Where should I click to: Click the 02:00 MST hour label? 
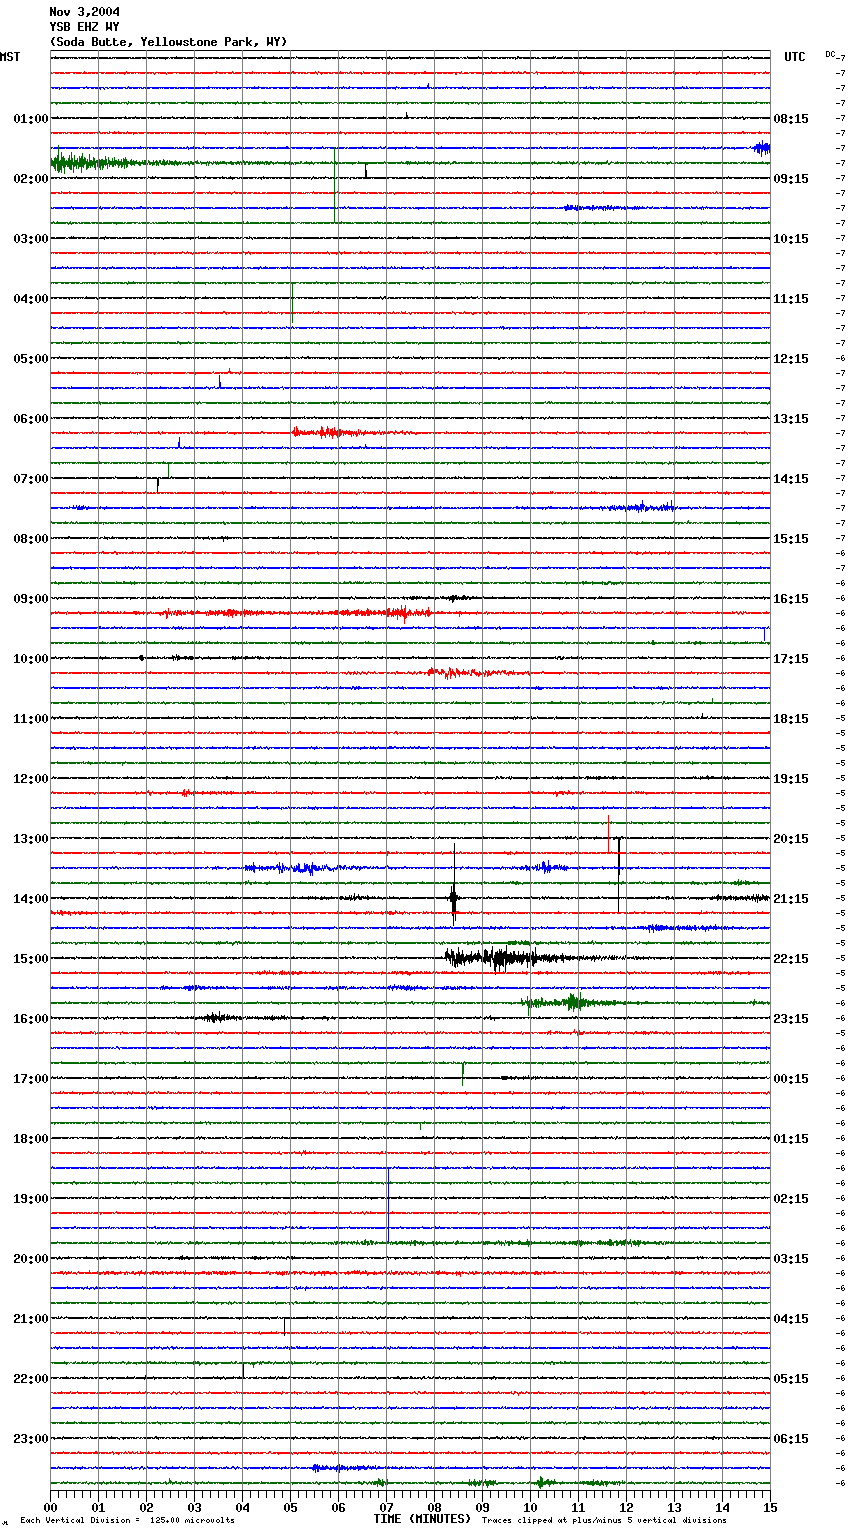(x=31, y=179)
